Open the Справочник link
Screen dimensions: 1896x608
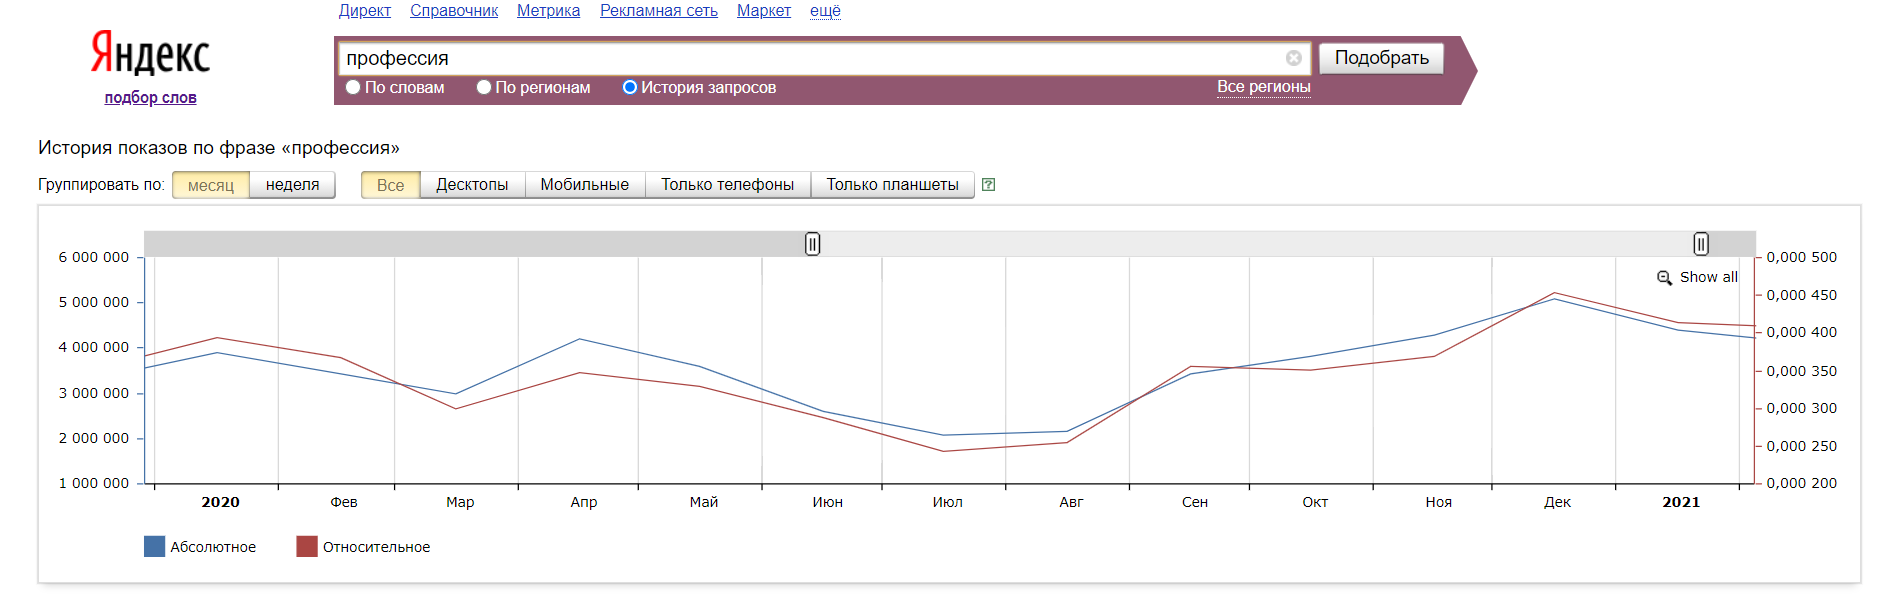point(454,11)
